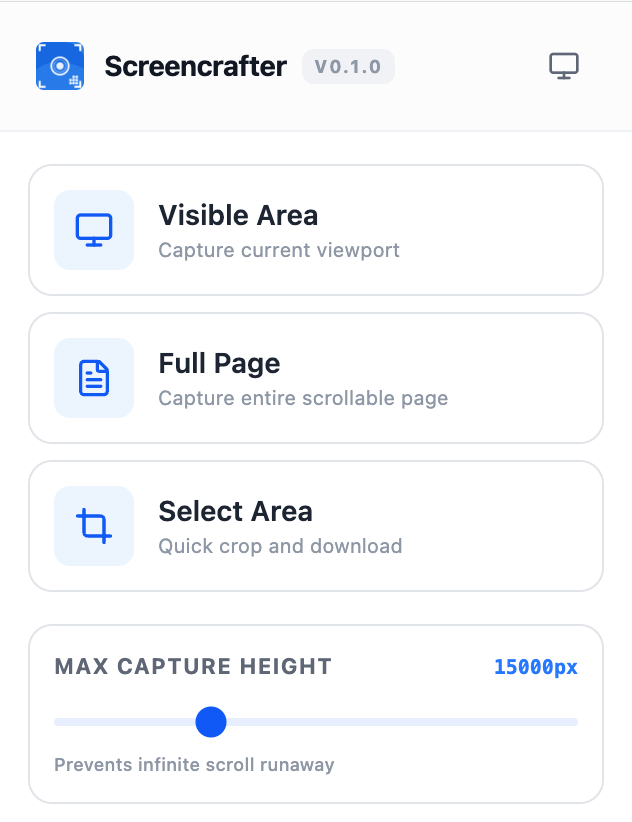The image size is (632, 822).
Task: Click the Select Area crop icon
Action: point(93,526)
